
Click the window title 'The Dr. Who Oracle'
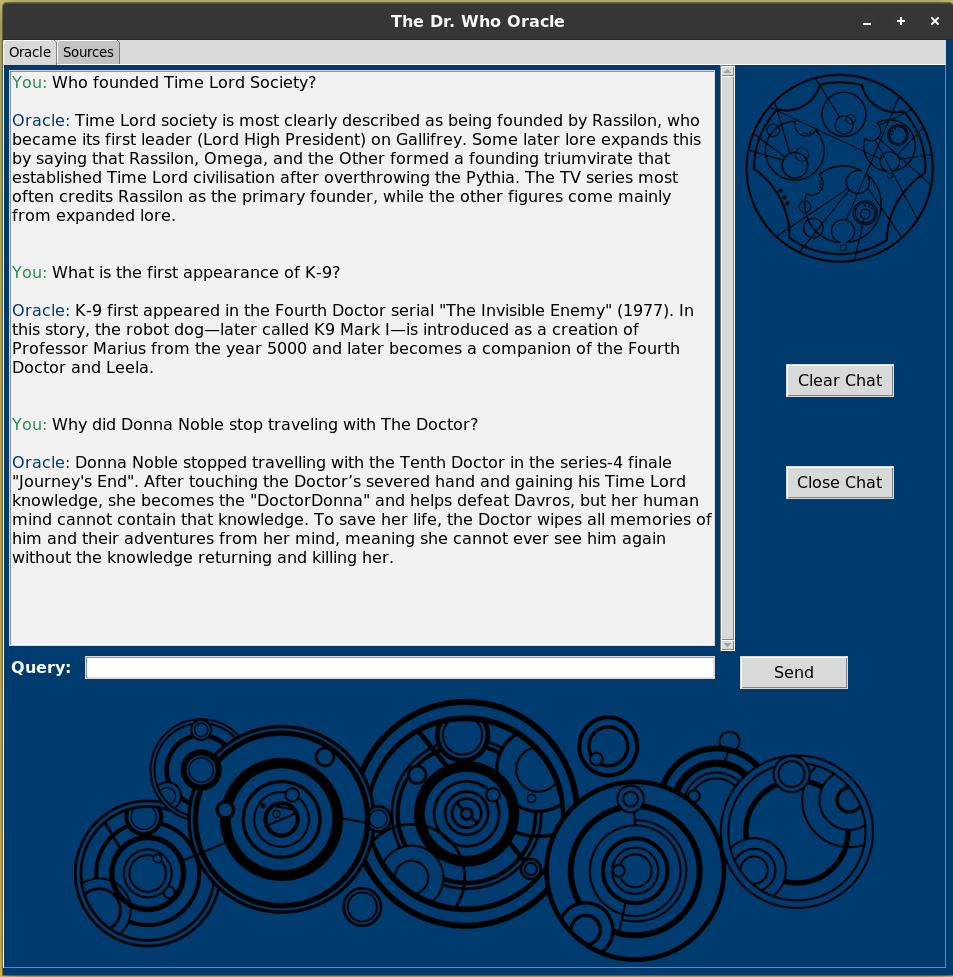(x=477, y=22)
